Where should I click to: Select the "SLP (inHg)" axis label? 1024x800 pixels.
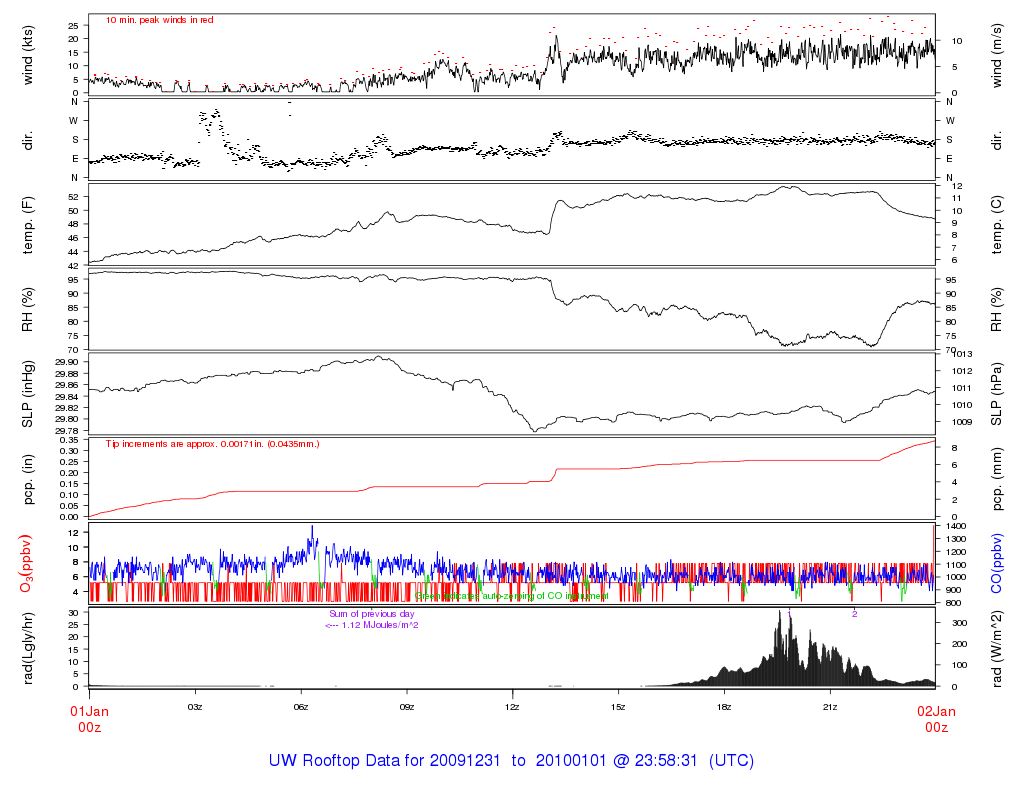(27, 394)
